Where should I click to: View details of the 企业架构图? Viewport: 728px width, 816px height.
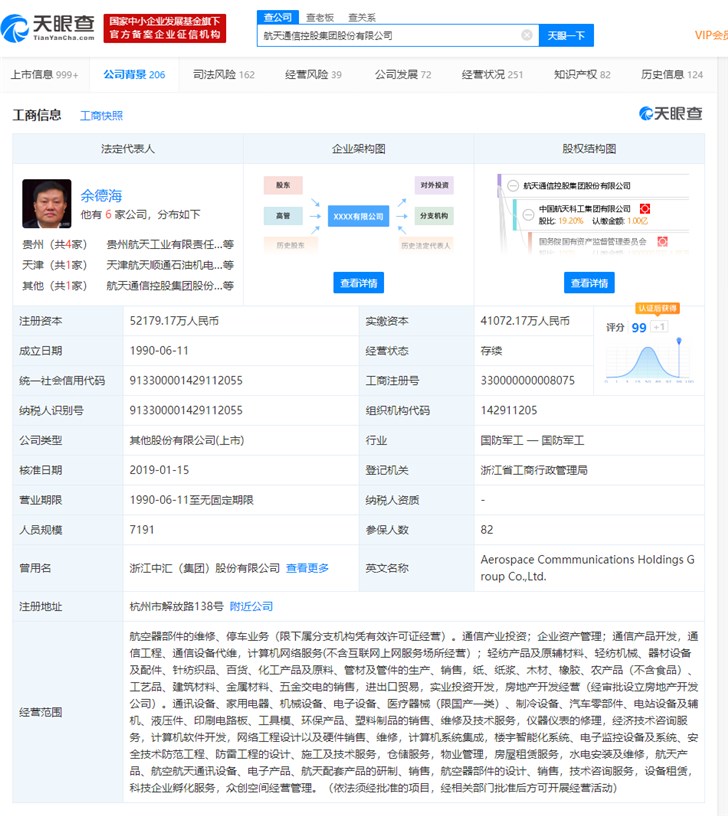pos(359,283)
